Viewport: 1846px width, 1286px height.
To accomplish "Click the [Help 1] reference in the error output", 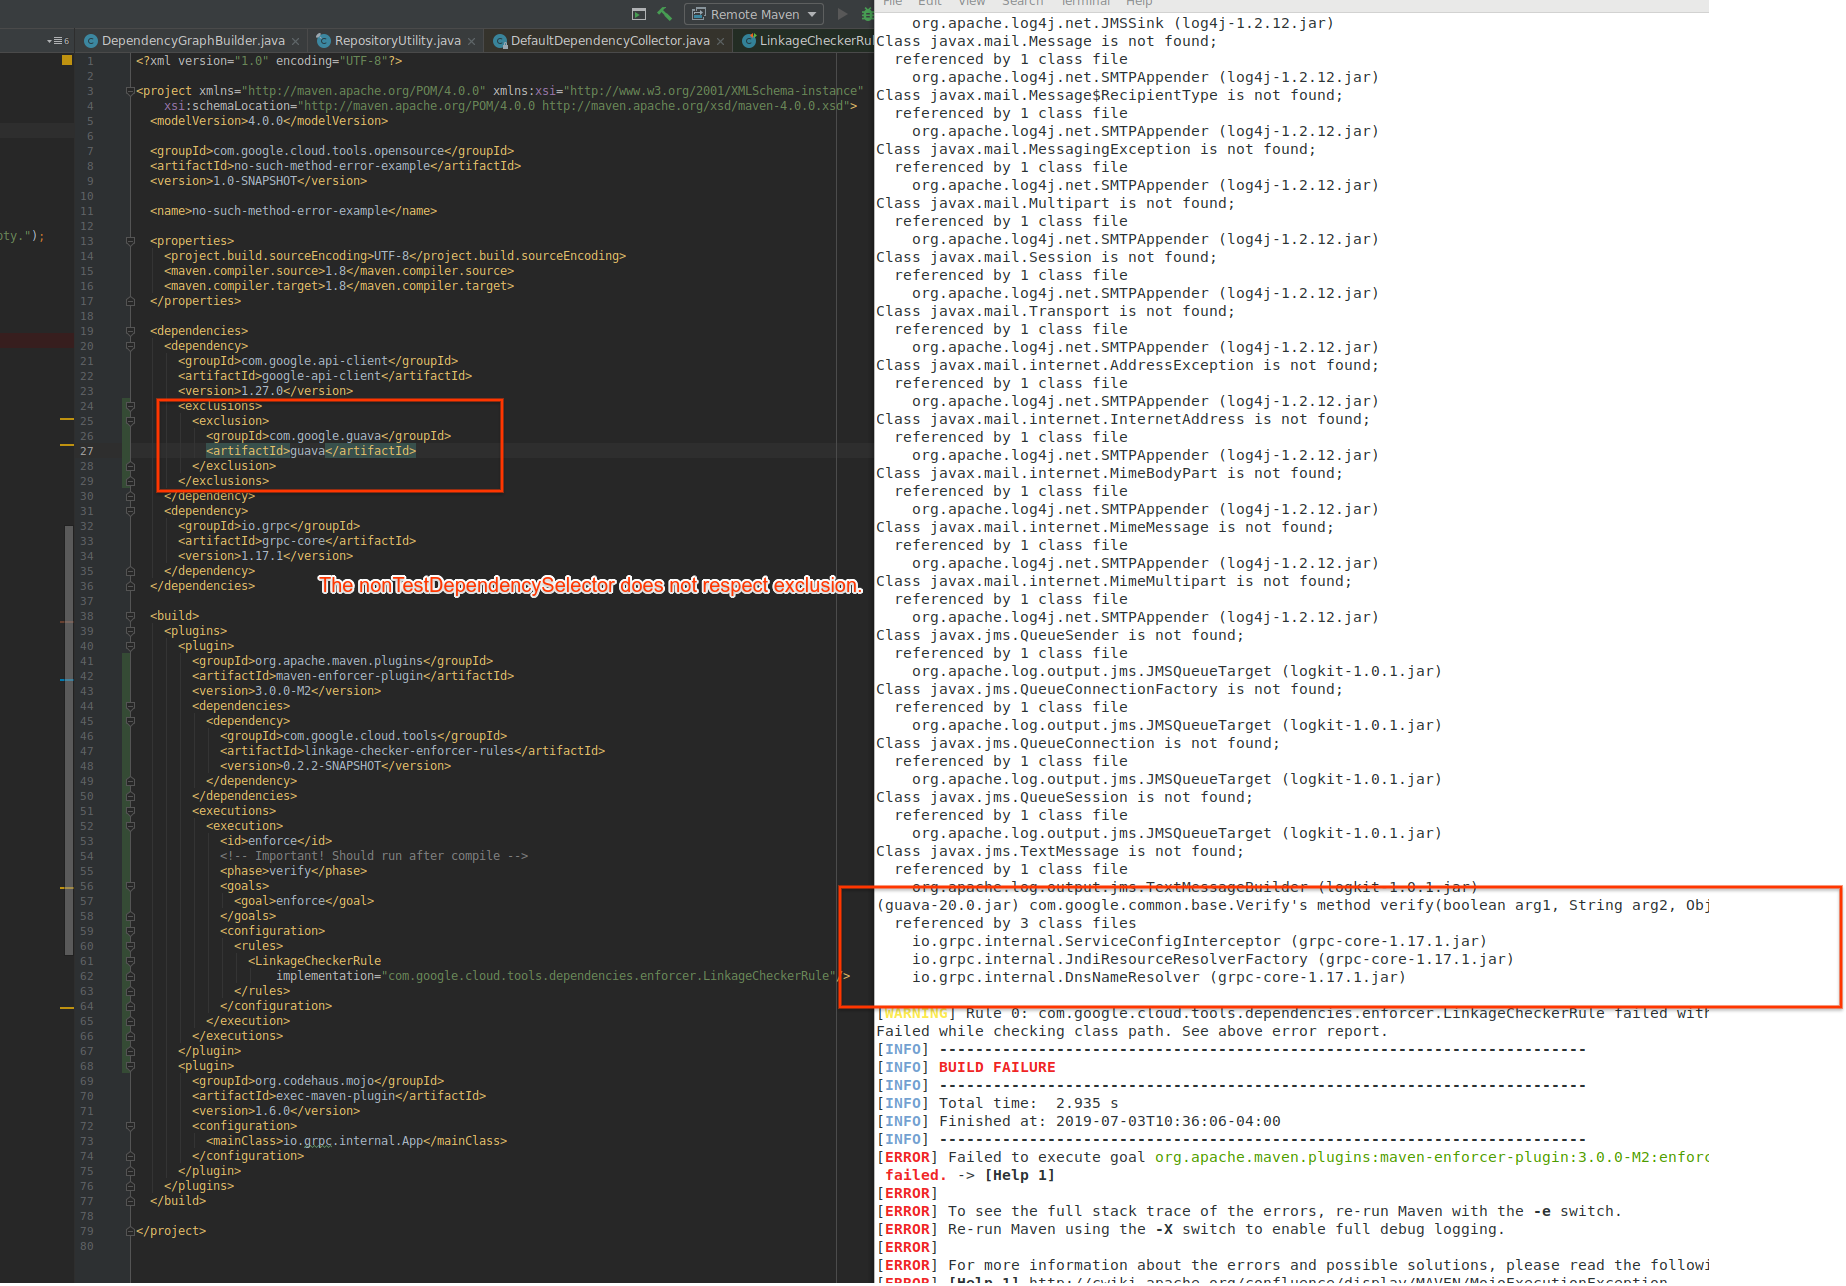I will click(1021, 1175).
